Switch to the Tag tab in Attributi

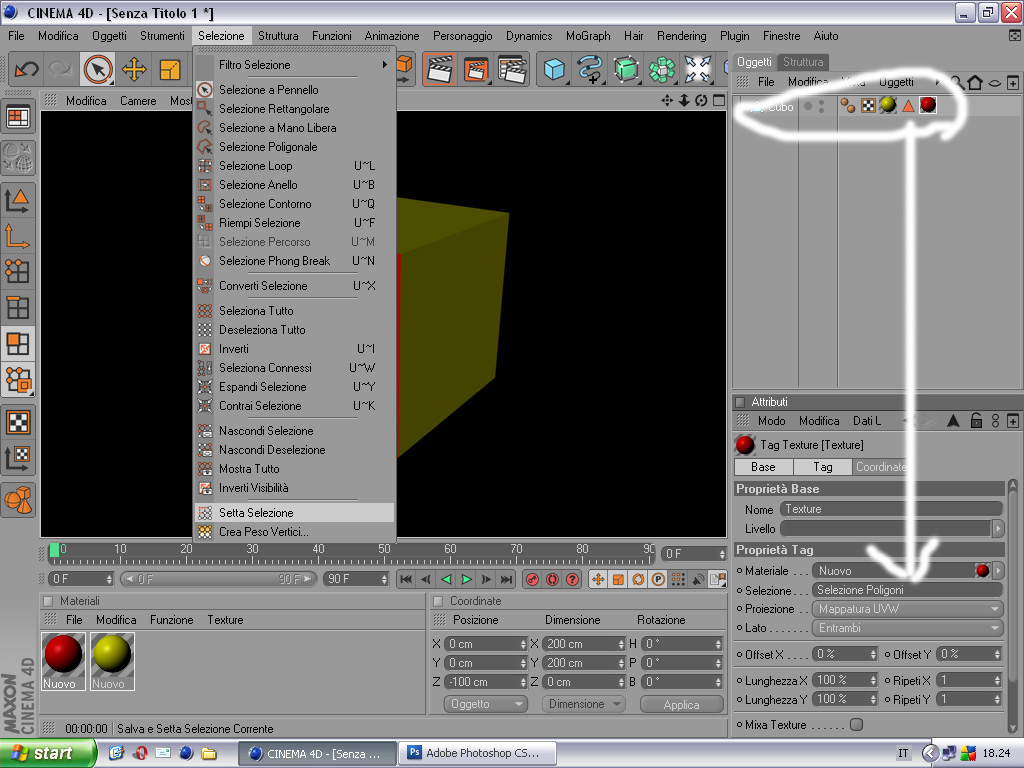pos(822,467)
